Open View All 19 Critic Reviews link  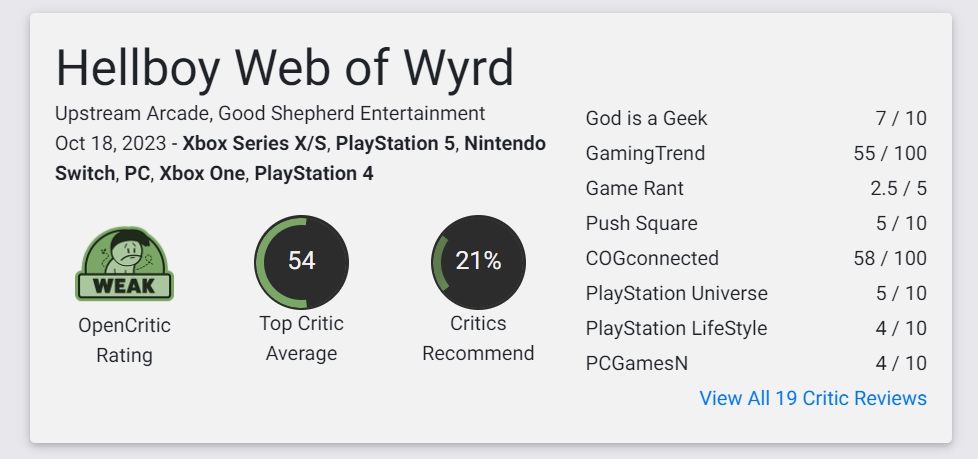click(x=813, y=398)
